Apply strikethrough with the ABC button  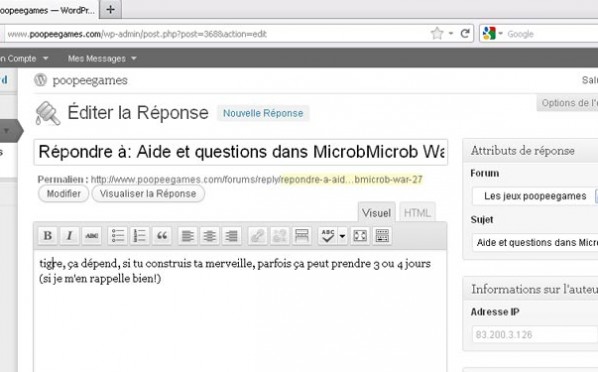point(92,235)
